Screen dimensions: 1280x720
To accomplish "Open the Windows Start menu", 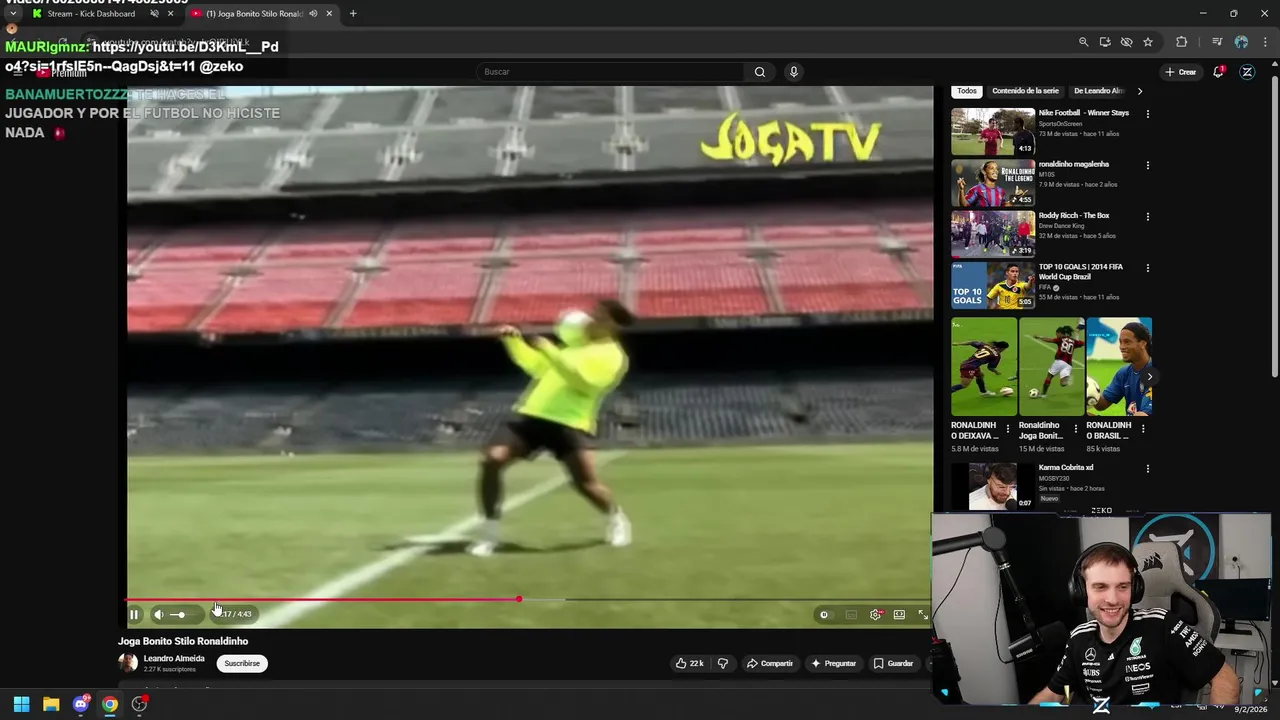I will (x=21, y=704).
